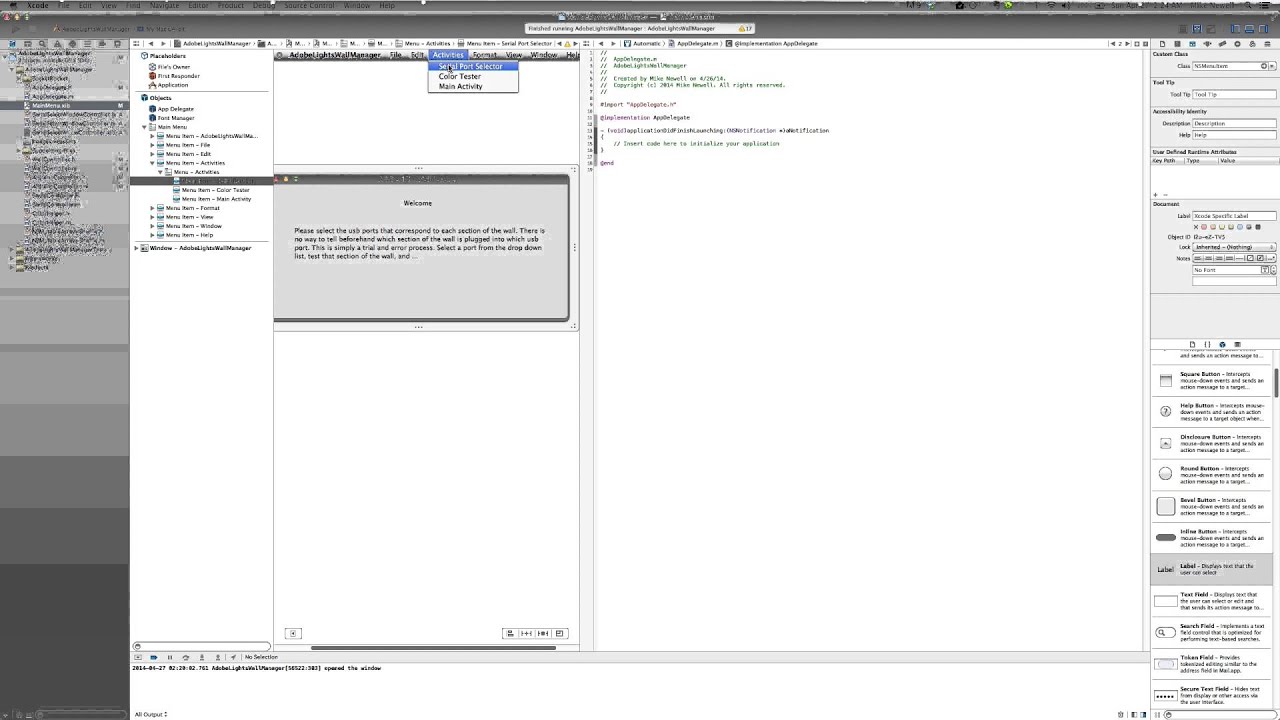Click the Accessibility Description field
Image resolution: width=1280 pixels, height=720 pixels.
1234,123
